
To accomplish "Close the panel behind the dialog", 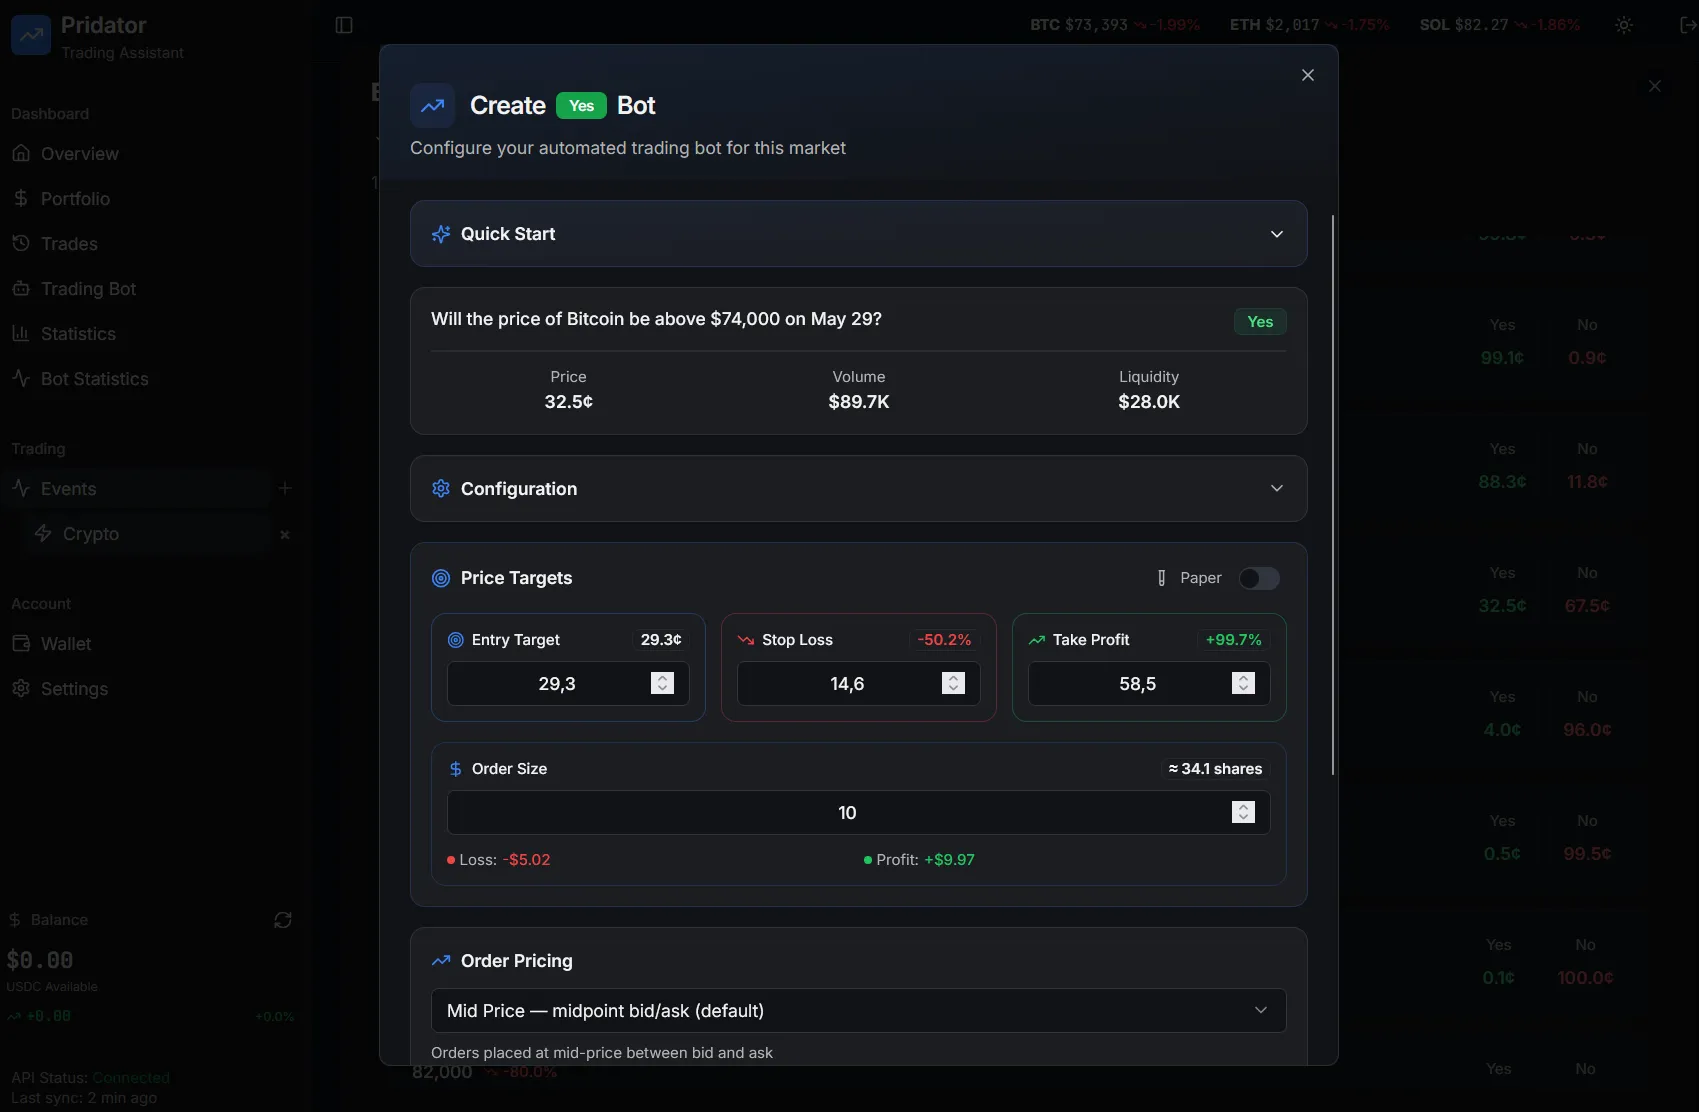I will (x=1655, y=86).
